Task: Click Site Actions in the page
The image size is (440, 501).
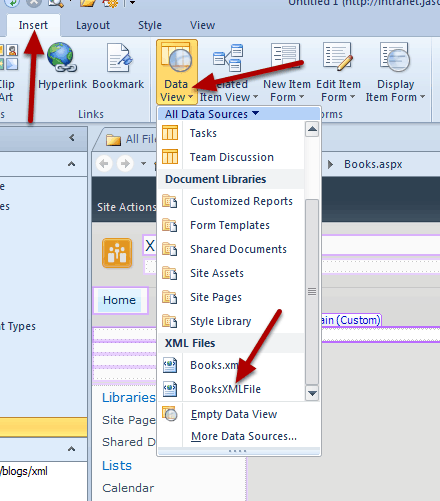Action: coord(126,207)
